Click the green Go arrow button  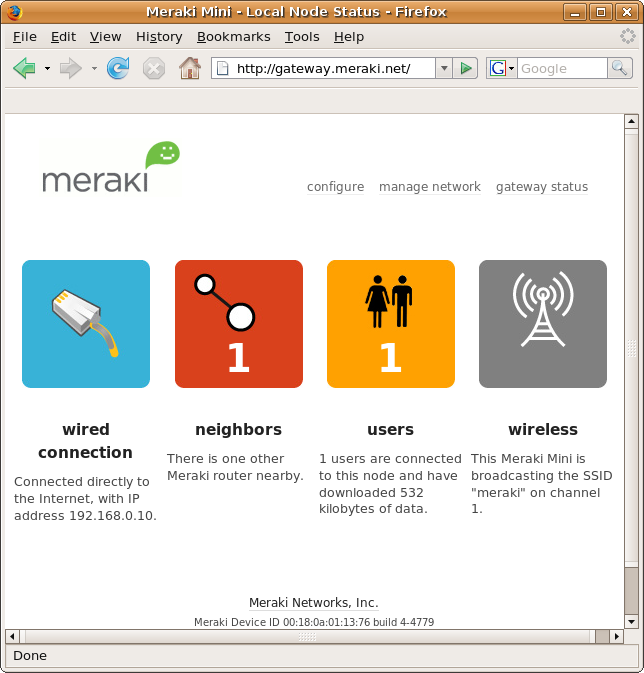[x=466, y=68]
